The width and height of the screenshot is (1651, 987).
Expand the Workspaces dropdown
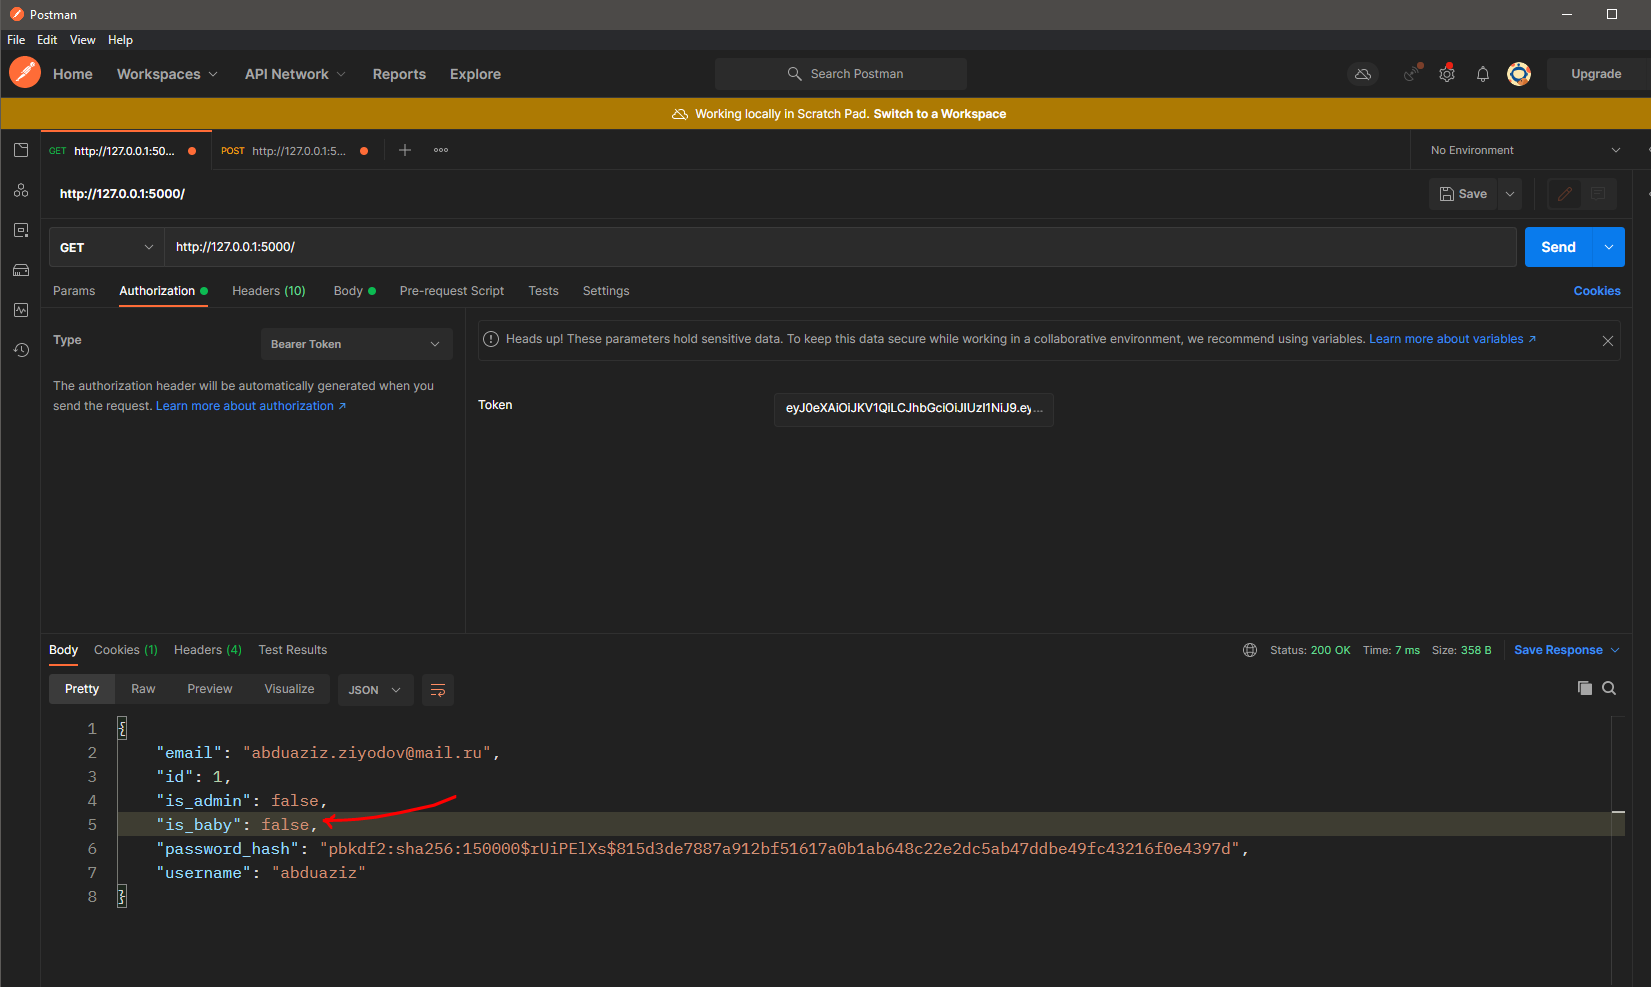tap(167, 74)
